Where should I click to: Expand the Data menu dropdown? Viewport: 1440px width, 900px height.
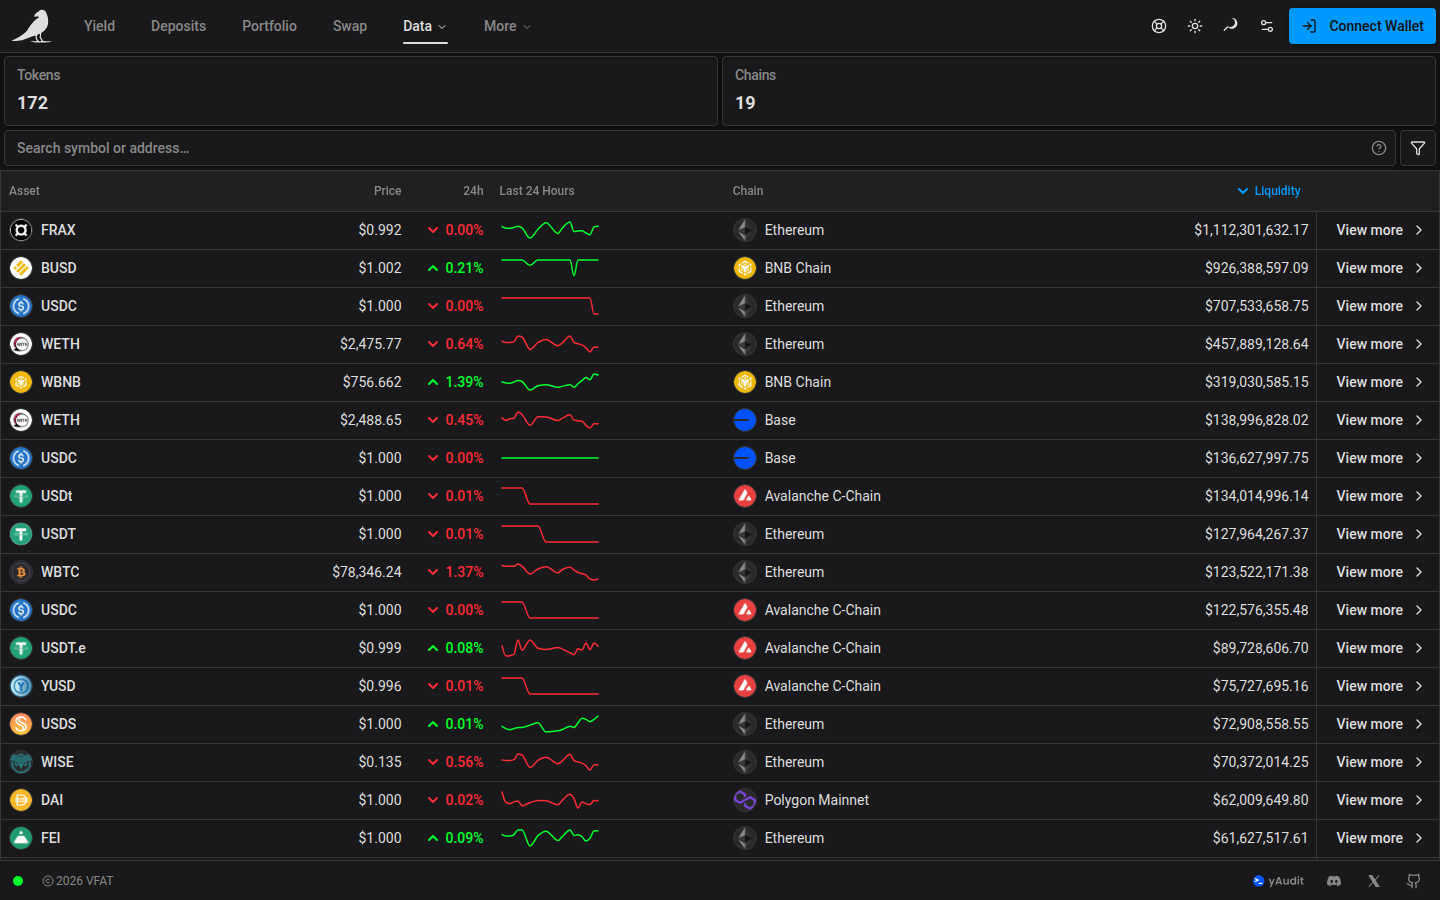[x=425, y=26]
